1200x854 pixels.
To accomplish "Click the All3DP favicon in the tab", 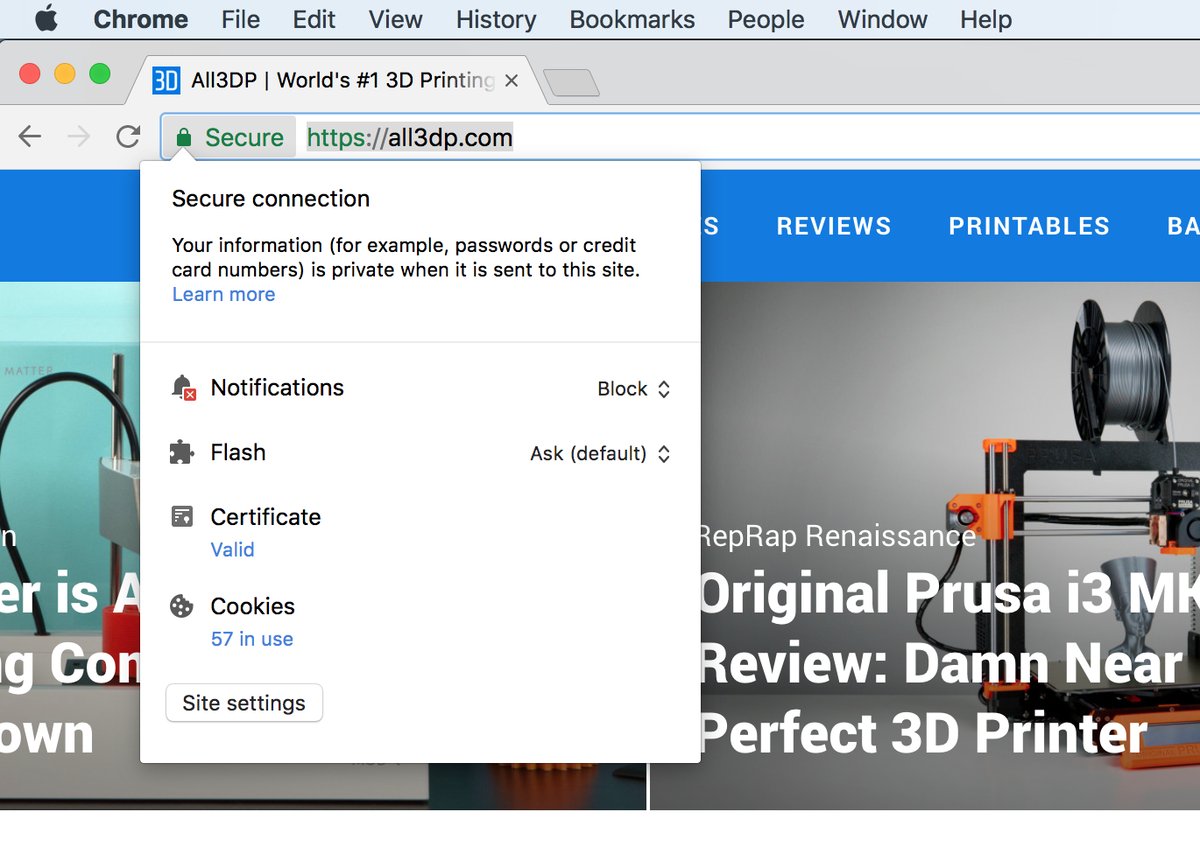I will [166, 80].
